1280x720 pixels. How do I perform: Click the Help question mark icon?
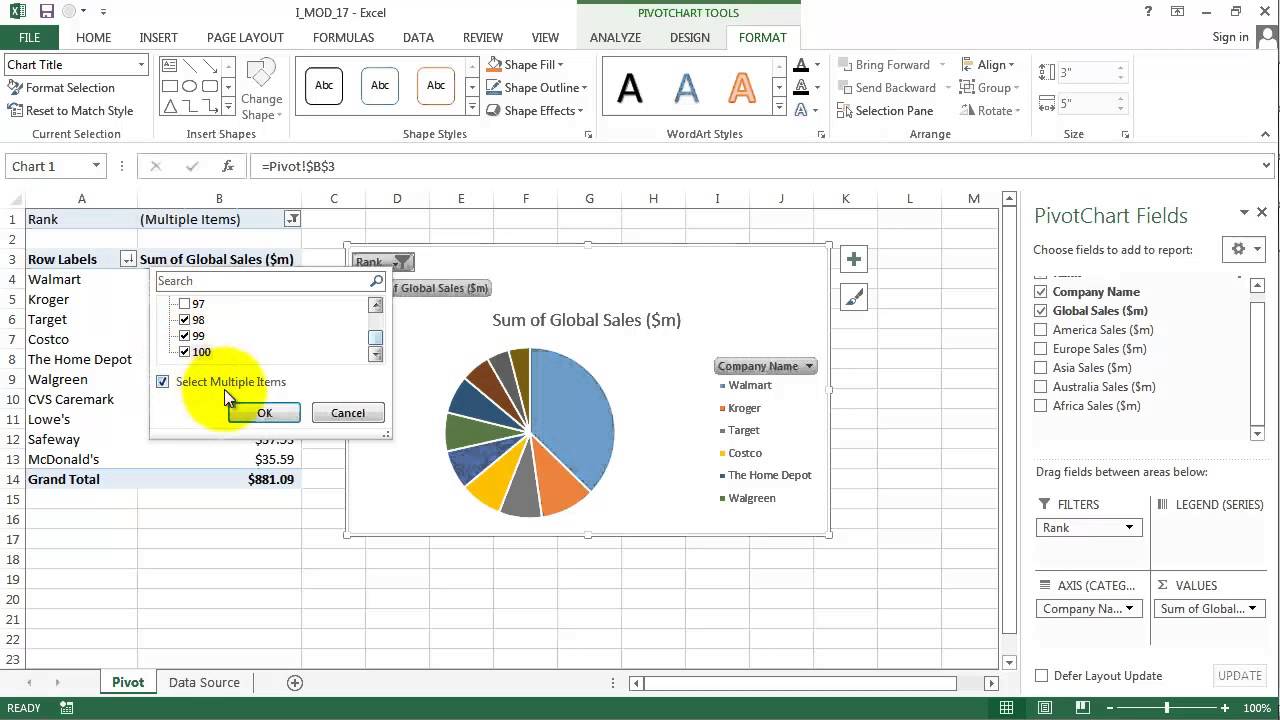click(1149, 12)
